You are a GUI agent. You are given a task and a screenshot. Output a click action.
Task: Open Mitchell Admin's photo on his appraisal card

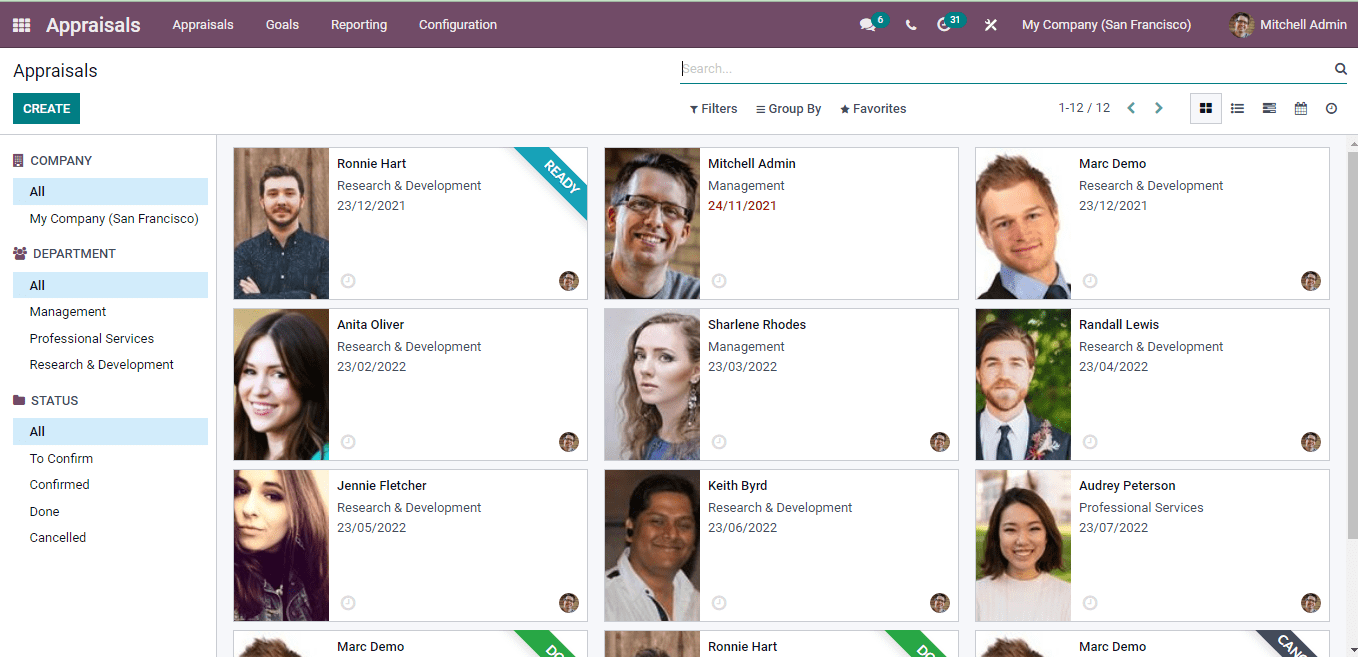pyautogui.click(x=652, y=224)
